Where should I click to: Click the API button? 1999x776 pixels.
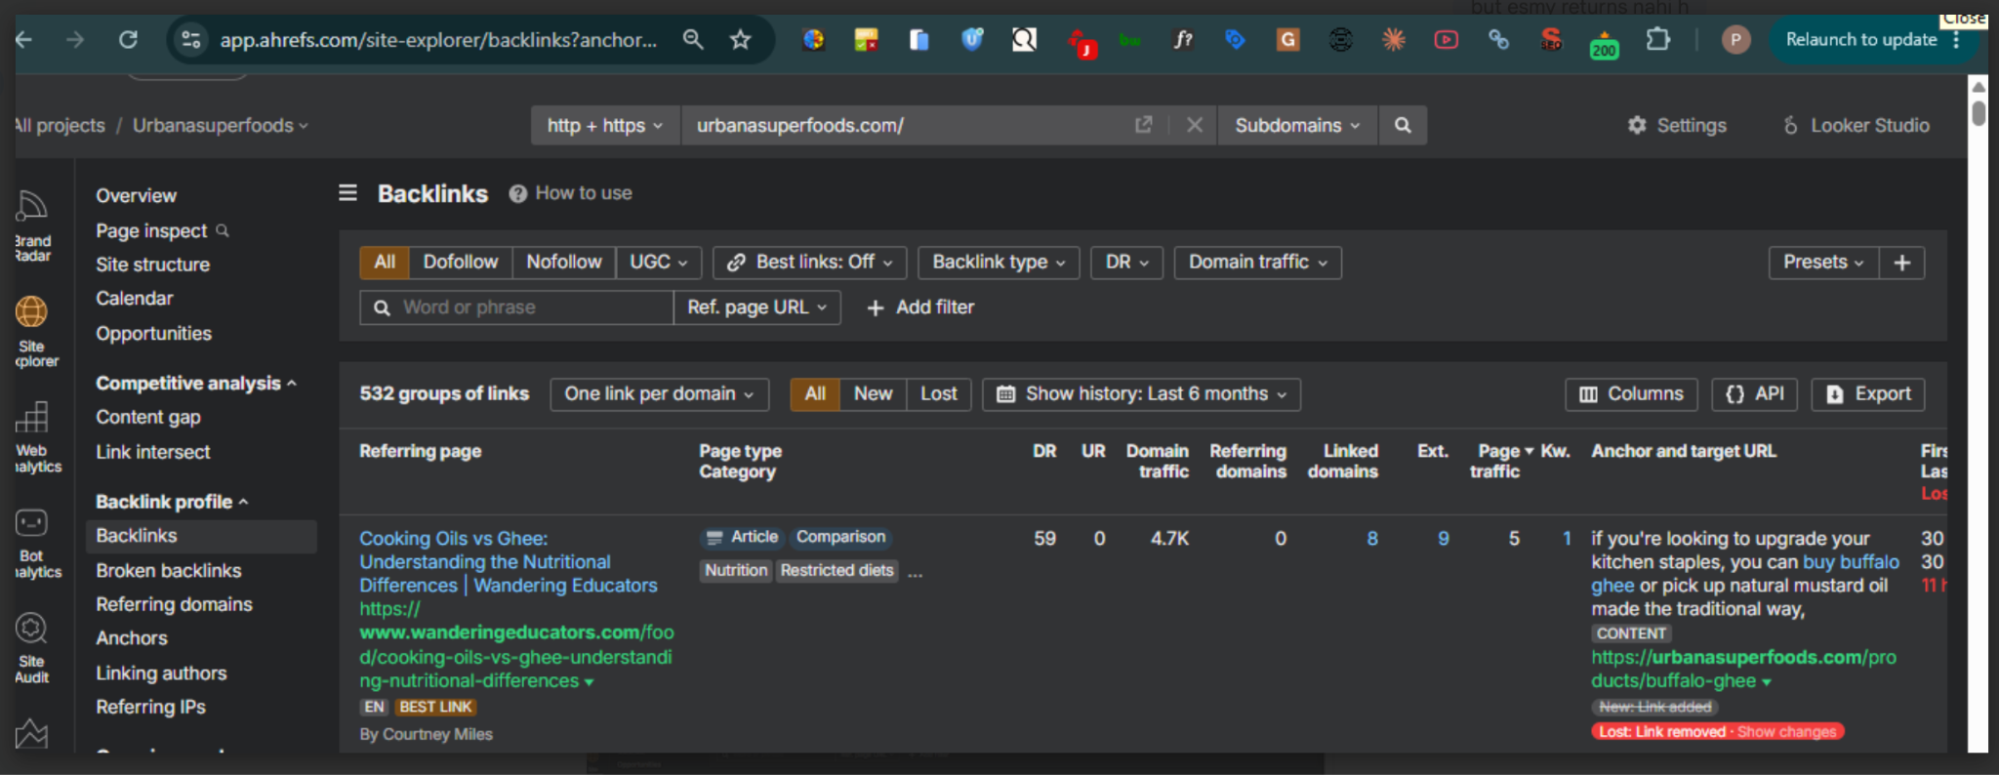[x=1755, y=394]
